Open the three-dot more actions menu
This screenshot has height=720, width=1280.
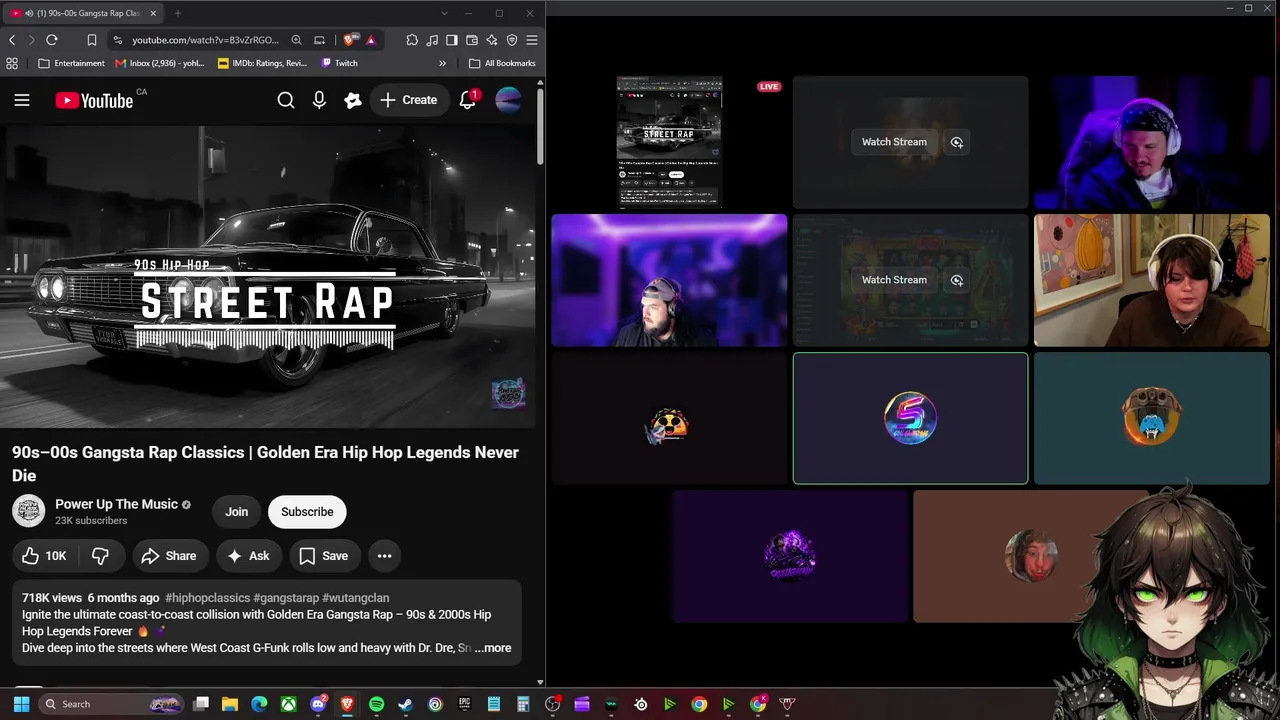point(384,556)
